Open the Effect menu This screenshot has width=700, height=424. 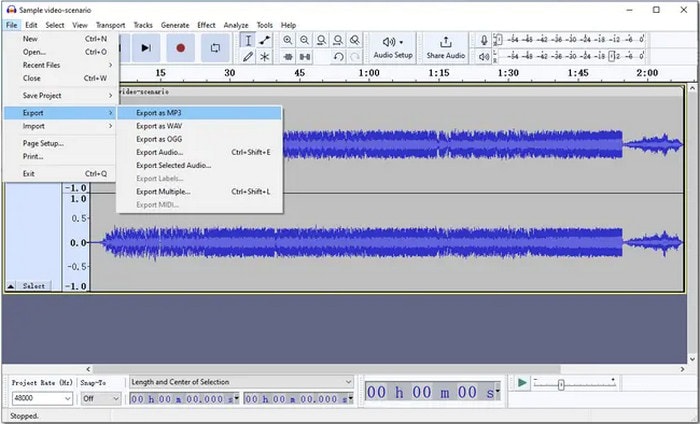(206, 25)
